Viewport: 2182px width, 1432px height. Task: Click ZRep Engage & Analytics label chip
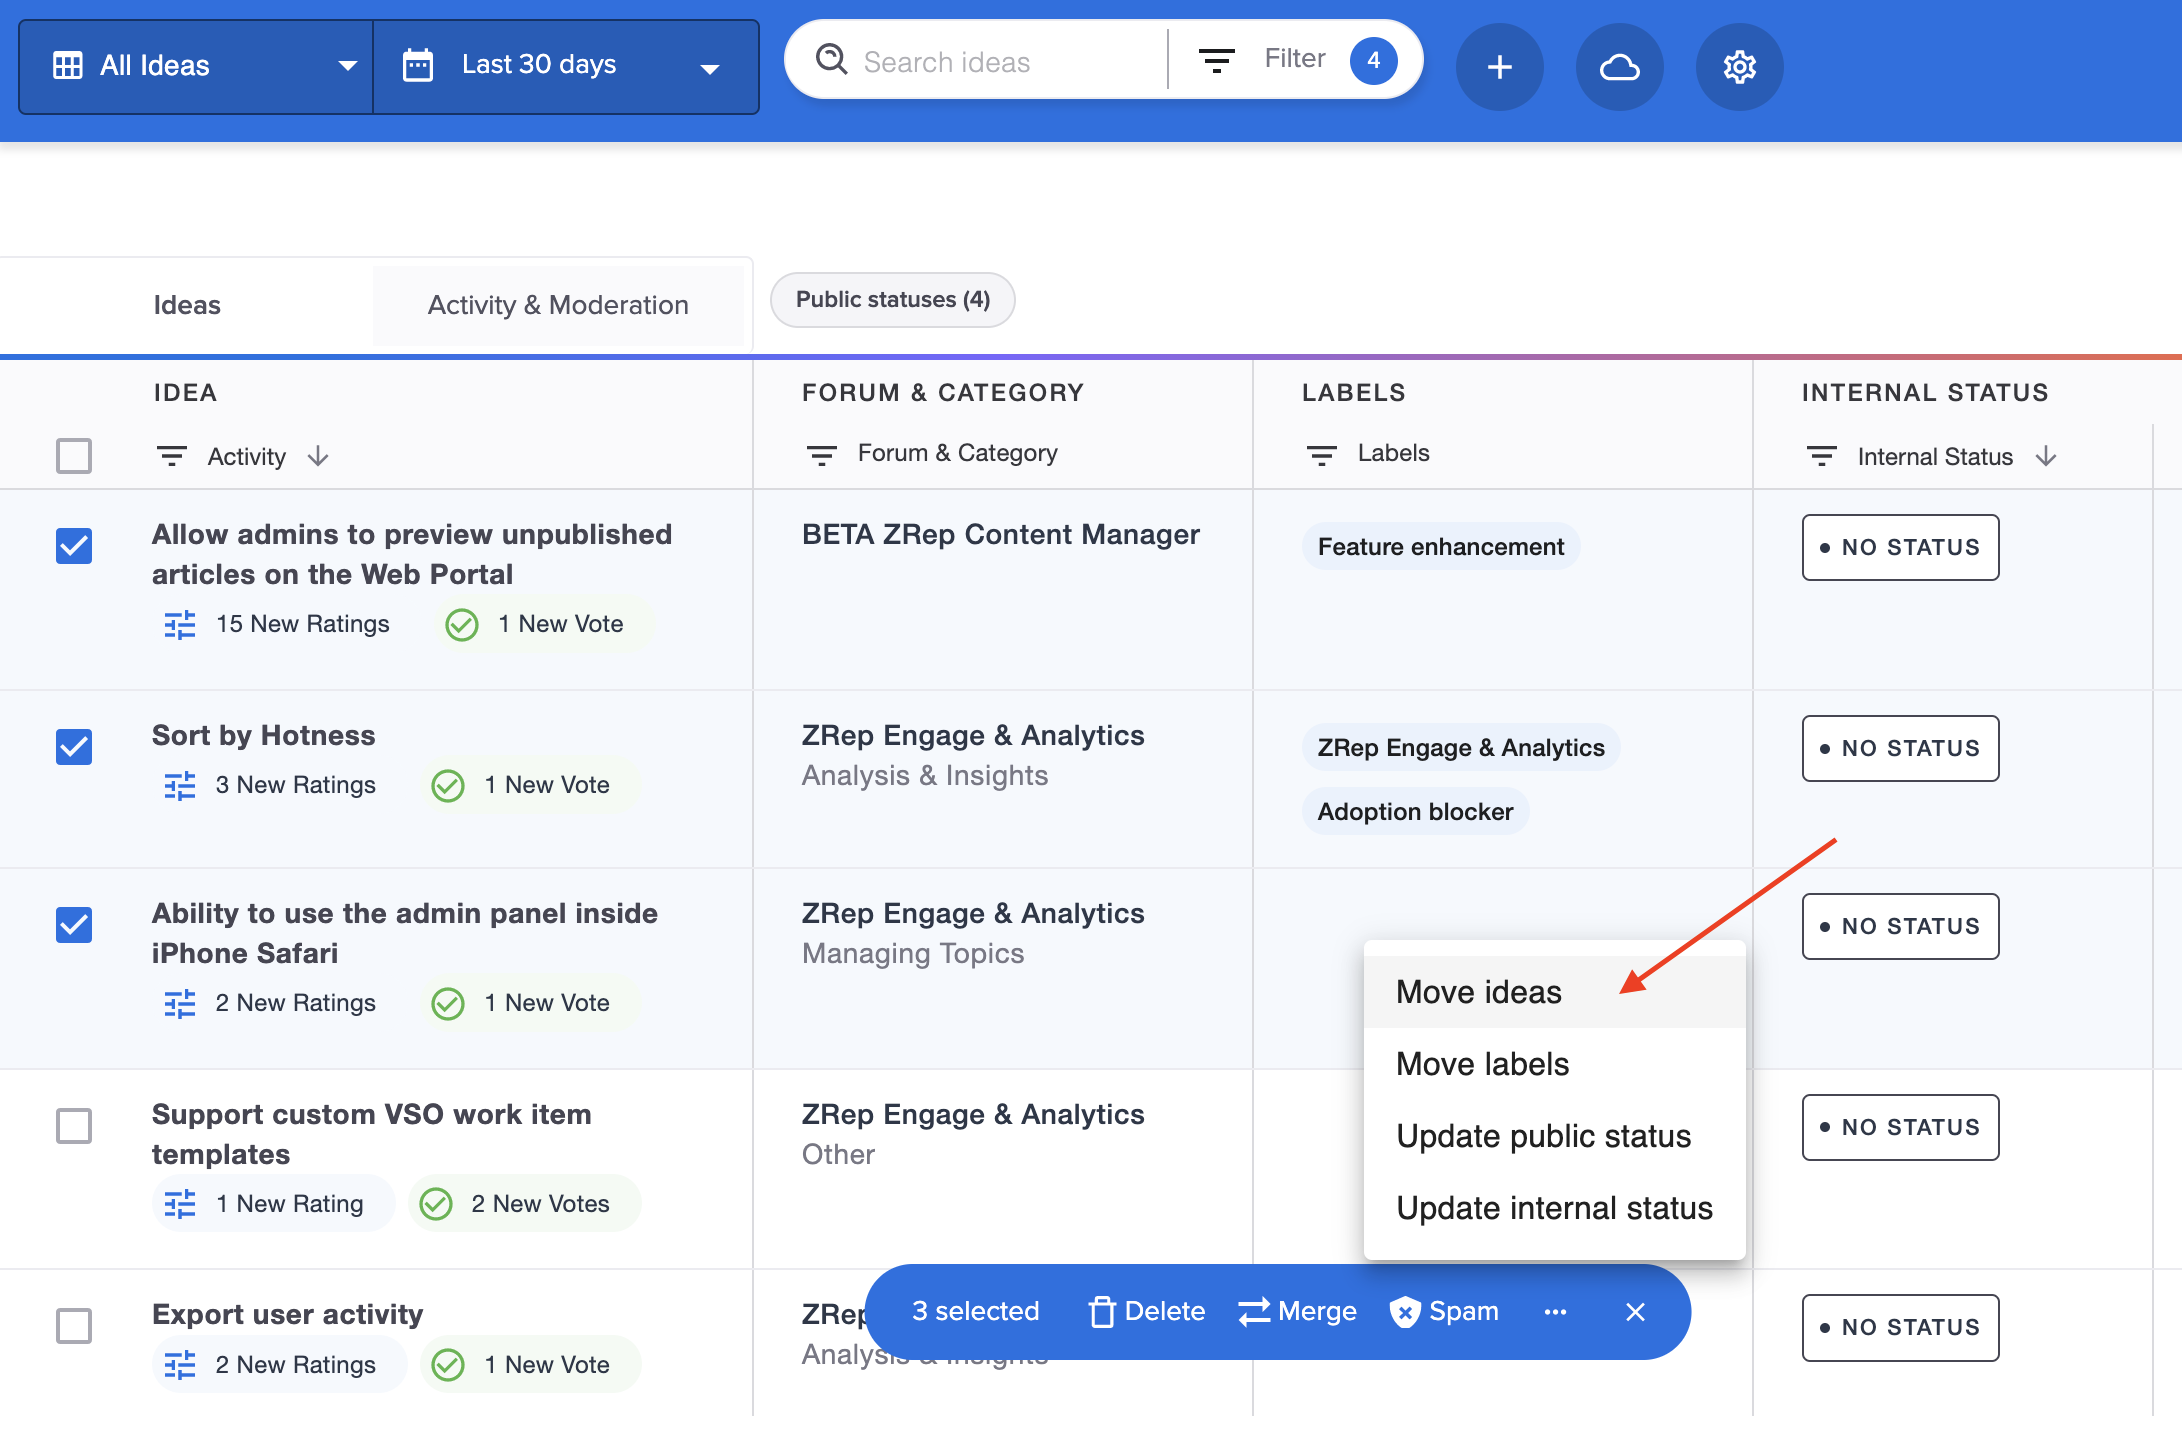click(1460, 747)
